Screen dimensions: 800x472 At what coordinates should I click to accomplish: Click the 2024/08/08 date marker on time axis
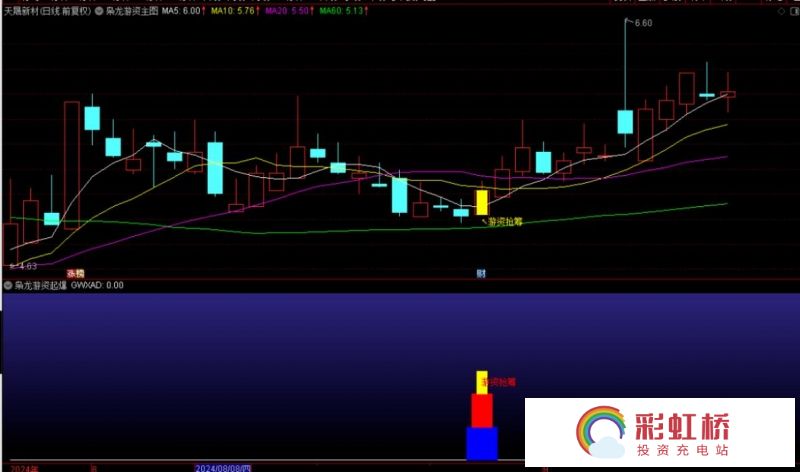coord(222,467)
